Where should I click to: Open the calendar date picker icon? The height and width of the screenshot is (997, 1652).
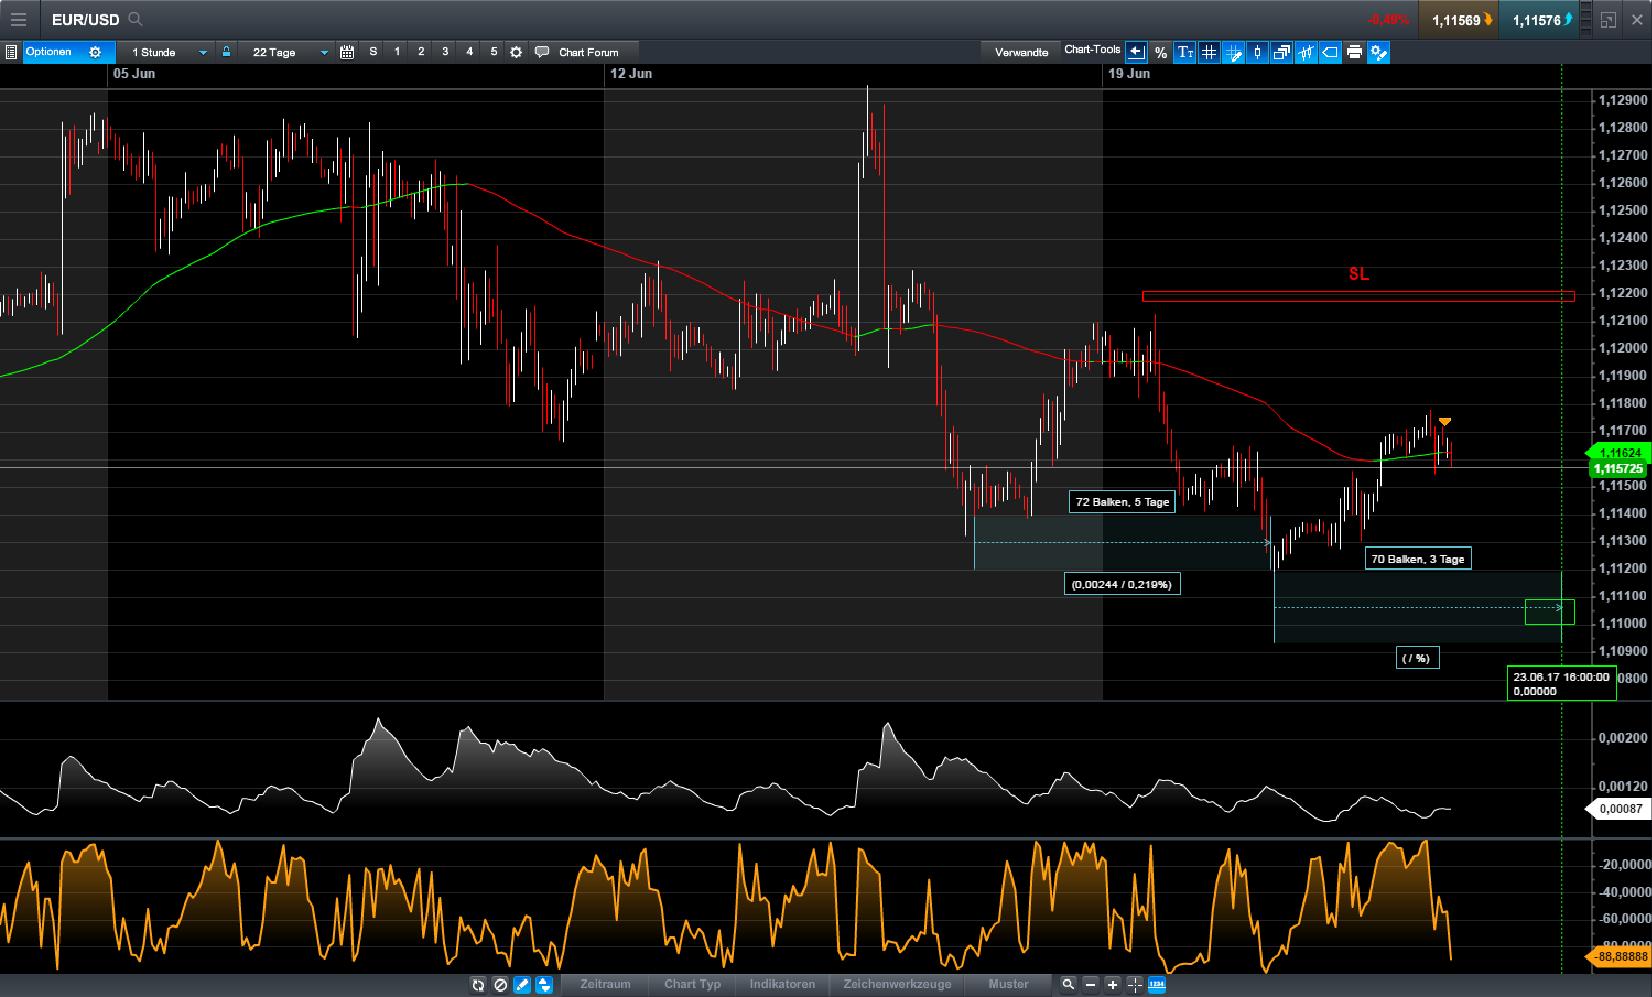pos(348,52)
